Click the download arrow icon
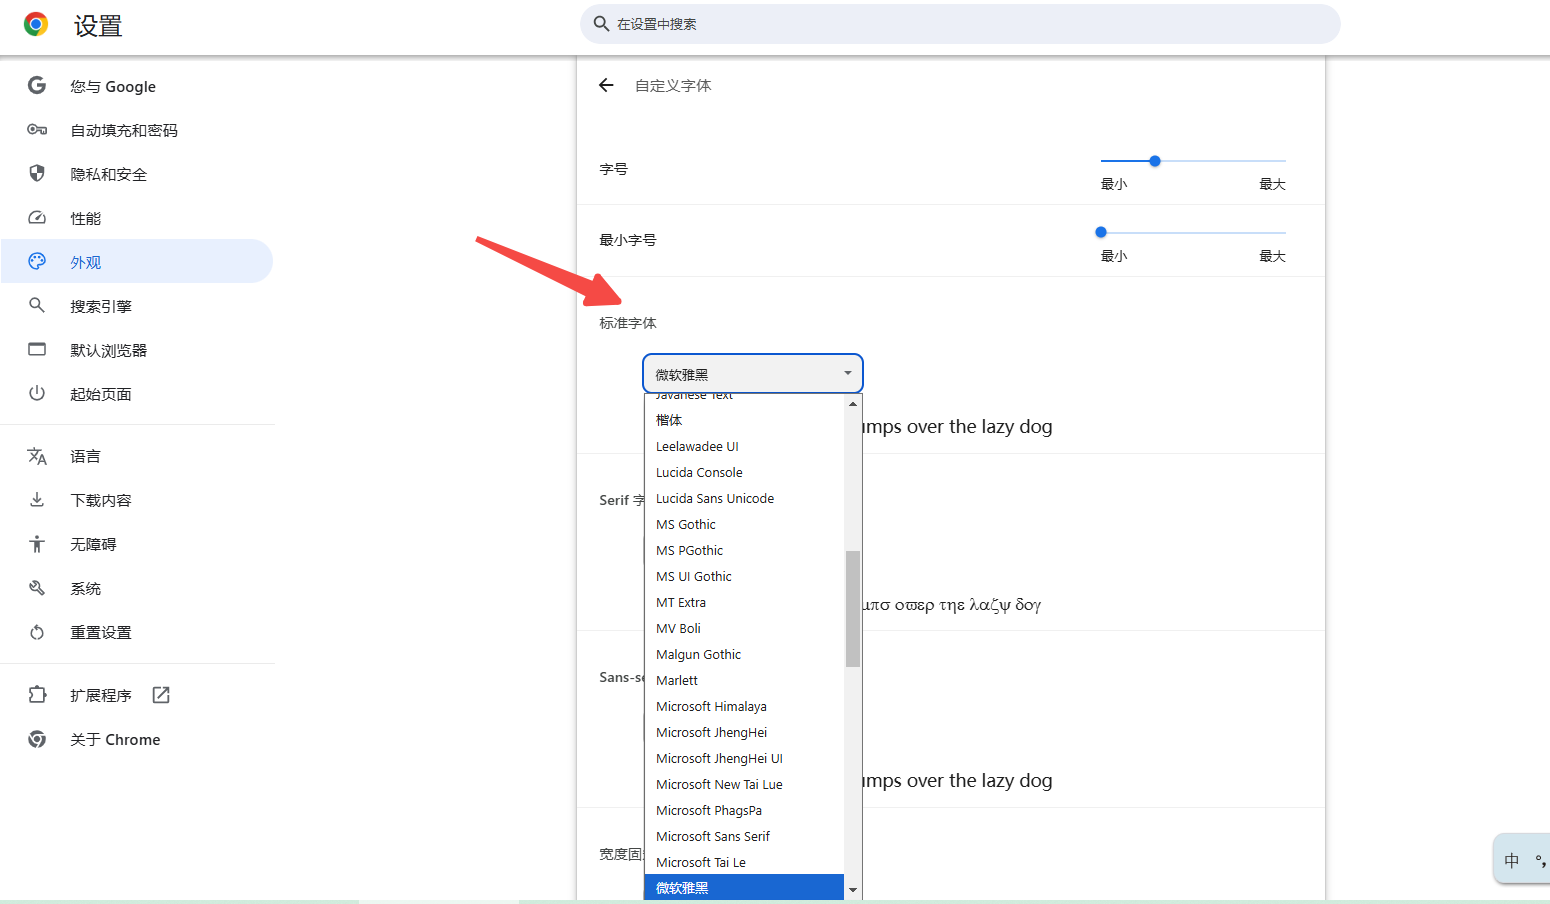The height and width of the screenshot is (904, 1550). 37,500
